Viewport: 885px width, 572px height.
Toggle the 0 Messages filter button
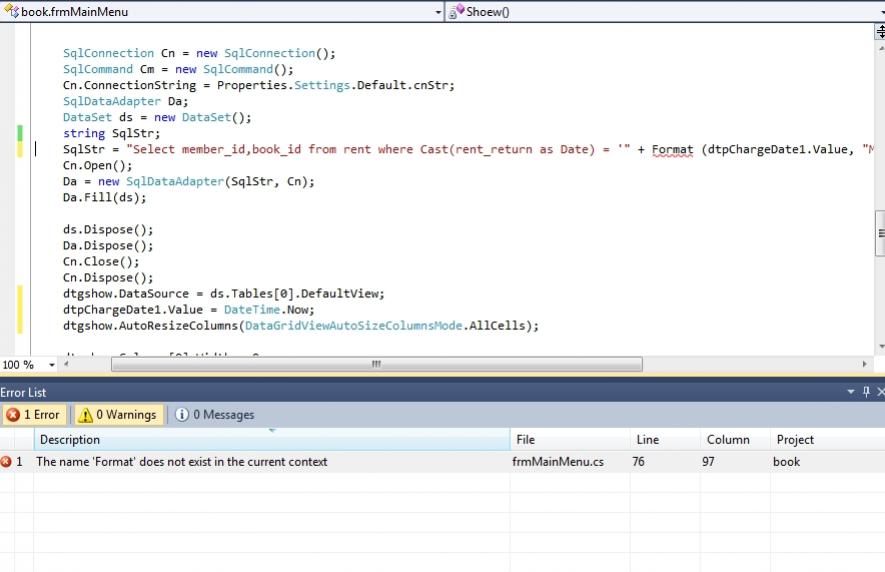(x=214, y=414)
